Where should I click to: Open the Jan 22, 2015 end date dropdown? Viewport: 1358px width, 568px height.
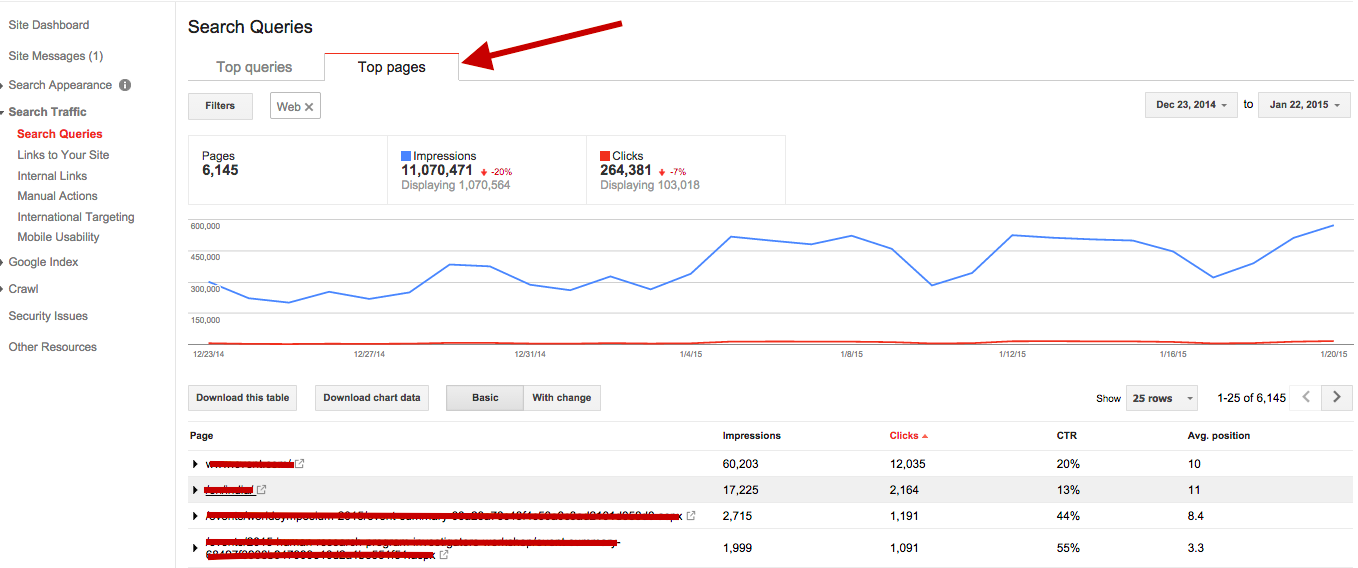click(x=1305, y=105)
